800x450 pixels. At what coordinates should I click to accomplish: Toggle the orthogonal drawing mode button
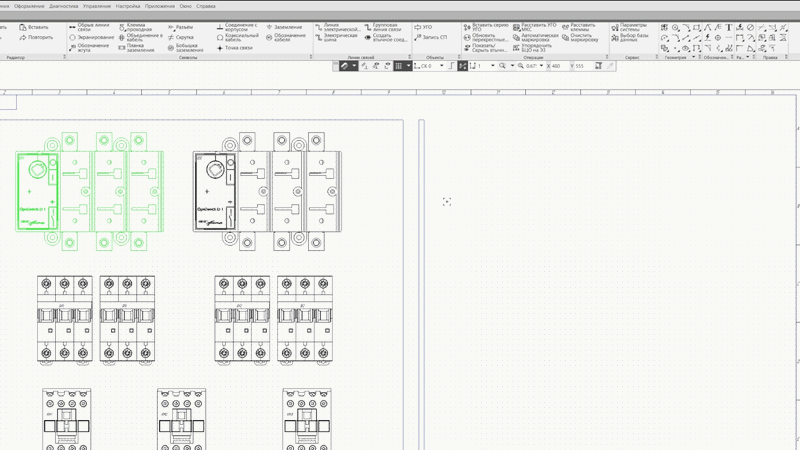pyautogui.click(x=451, y=66)
